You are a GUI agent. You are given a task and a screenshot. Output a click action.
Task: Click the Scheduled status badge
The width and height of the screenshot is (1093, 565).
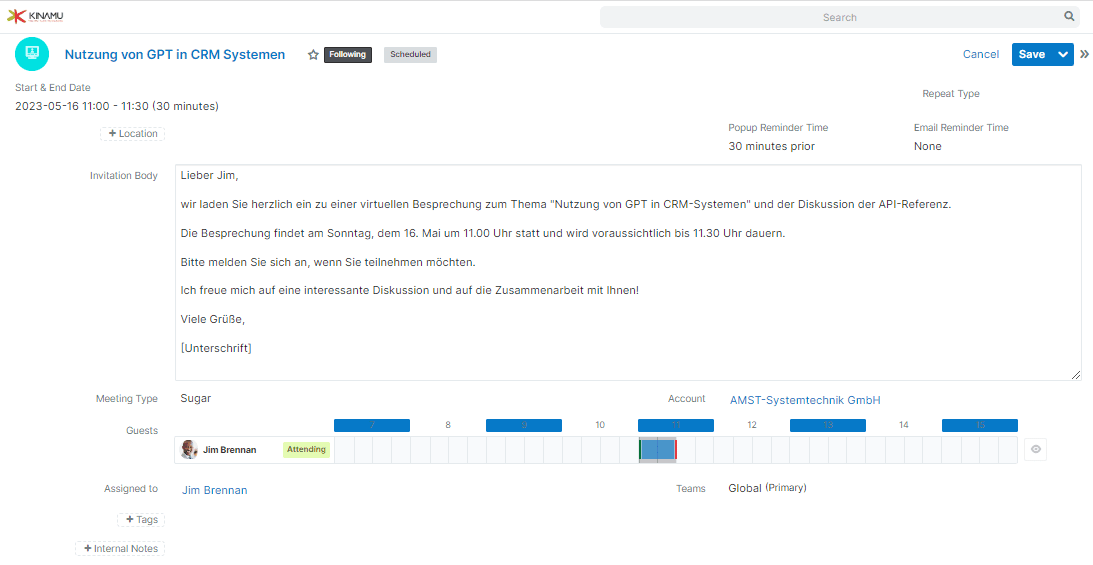point(411,54)
